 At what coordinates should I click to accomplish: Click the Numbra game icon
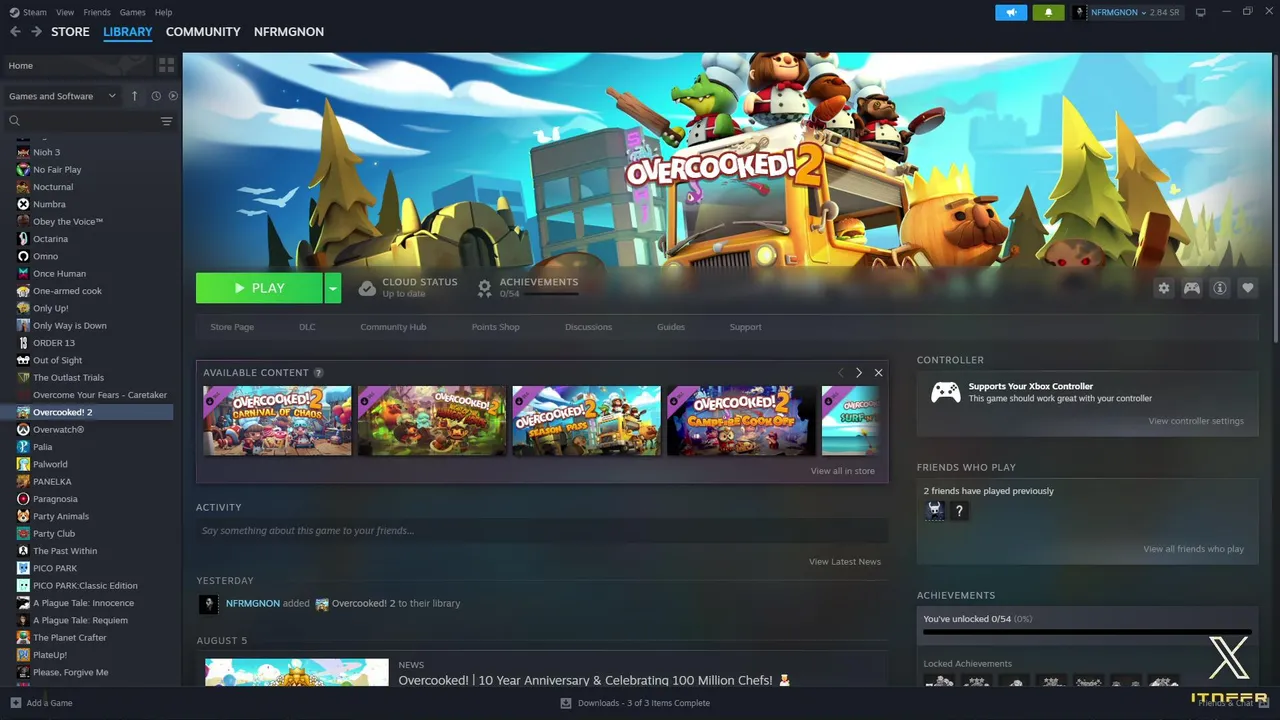pyautogui.click(x=23, y=204)
